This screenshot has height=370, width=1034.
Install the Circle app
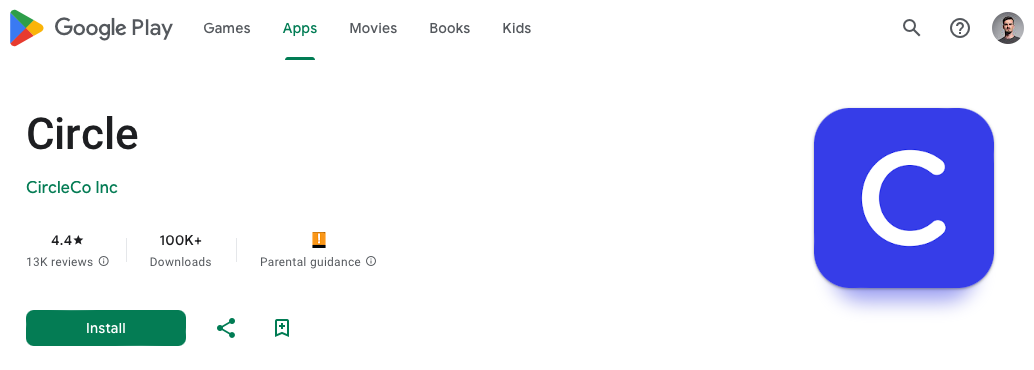(106, 328)
